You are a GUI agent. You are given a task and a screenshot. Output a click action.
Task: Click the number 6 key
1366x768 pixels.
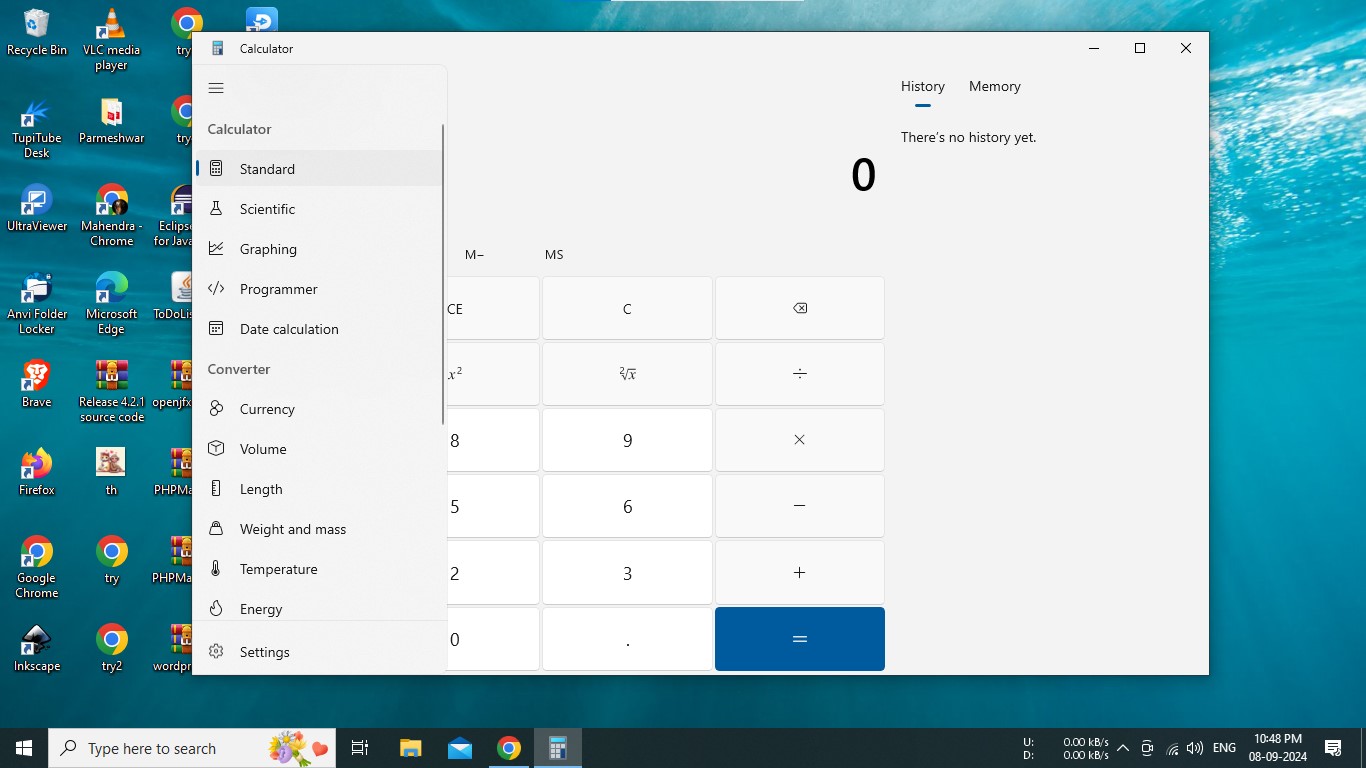click(627, 506)
